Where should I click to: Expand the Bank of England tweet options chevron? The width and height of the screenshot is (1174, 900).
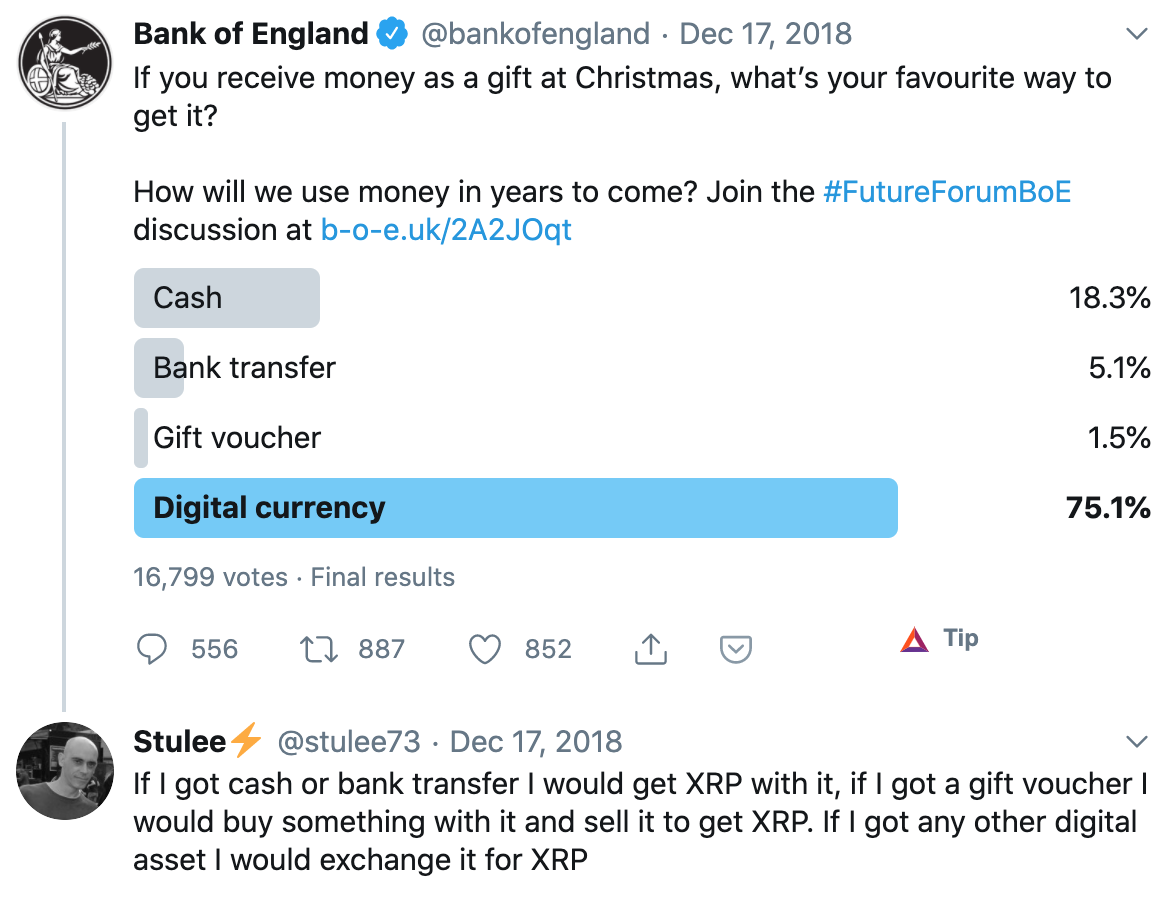tap(1137, 35)
